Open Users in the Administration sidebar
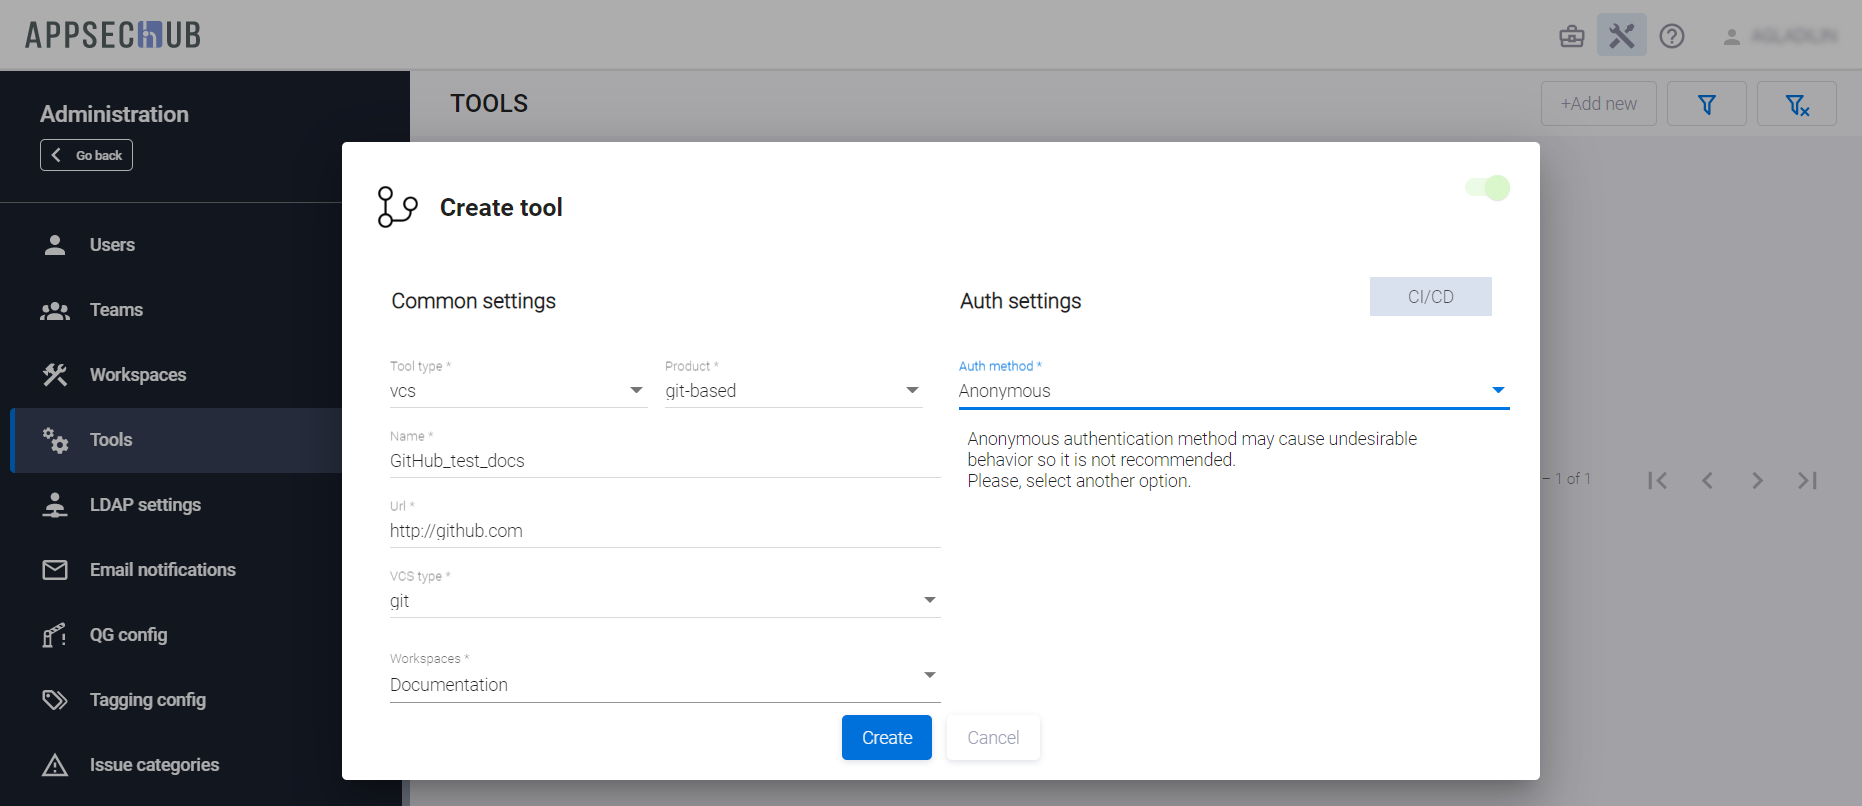The width and height of the screenshot is (1862, 806). coord(112,245)
